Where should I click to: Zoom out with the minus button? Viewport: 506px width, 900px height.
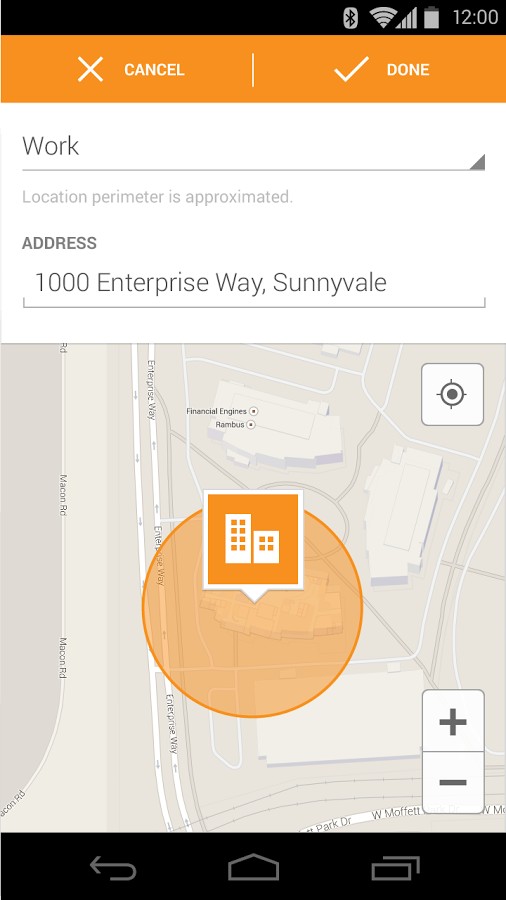coord(453,782)
